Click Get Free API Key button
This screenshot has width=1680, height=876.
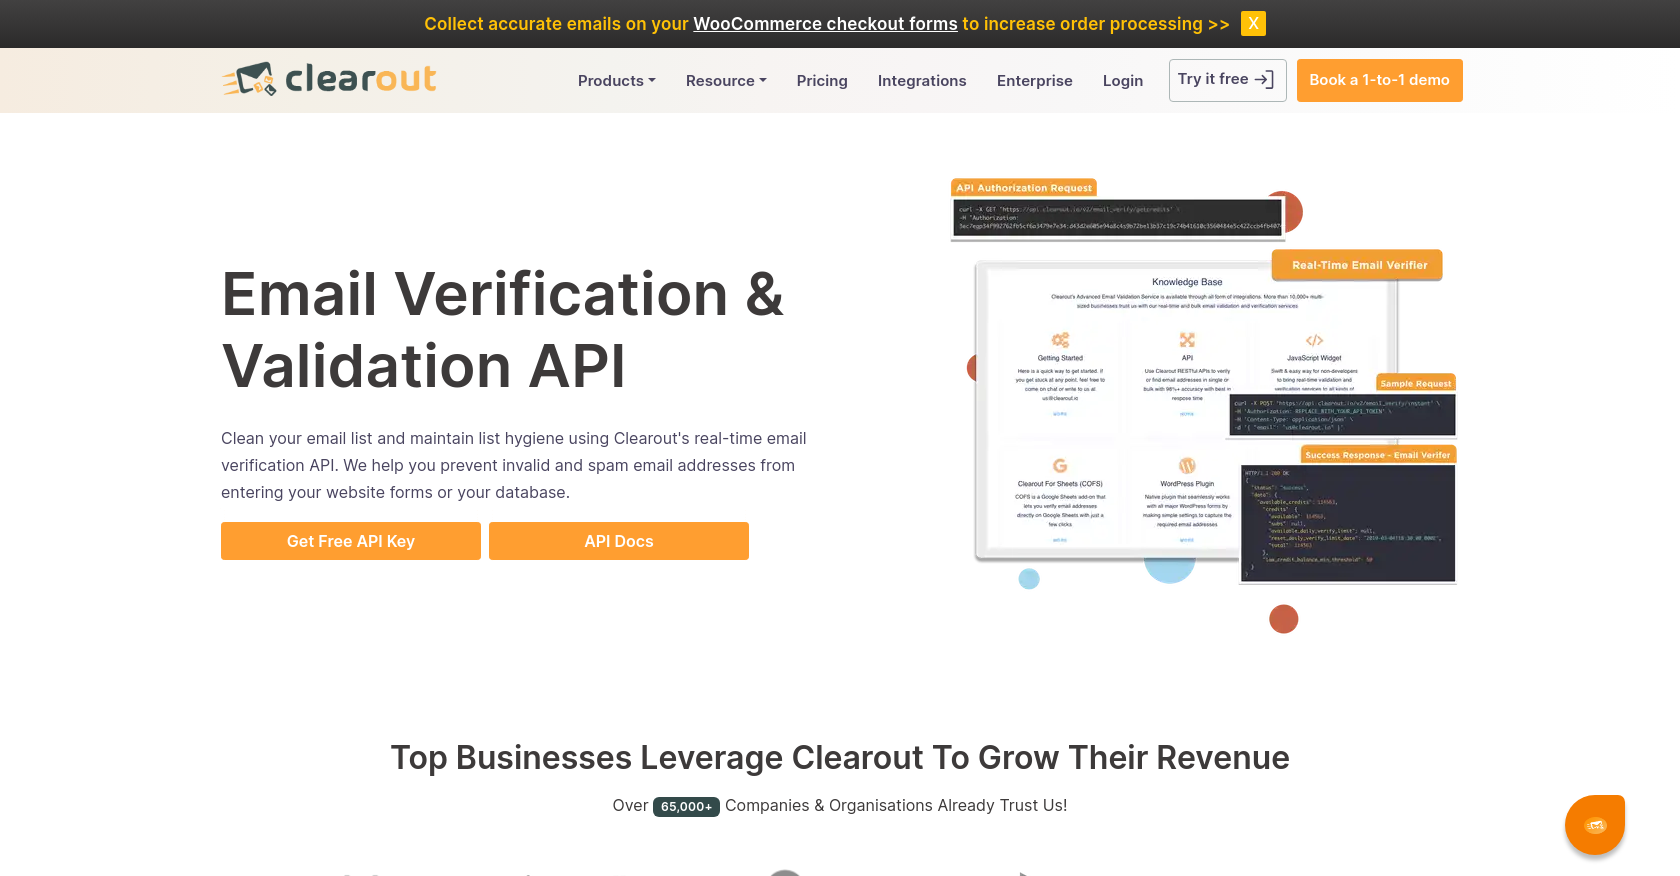(x=351, y=541)
